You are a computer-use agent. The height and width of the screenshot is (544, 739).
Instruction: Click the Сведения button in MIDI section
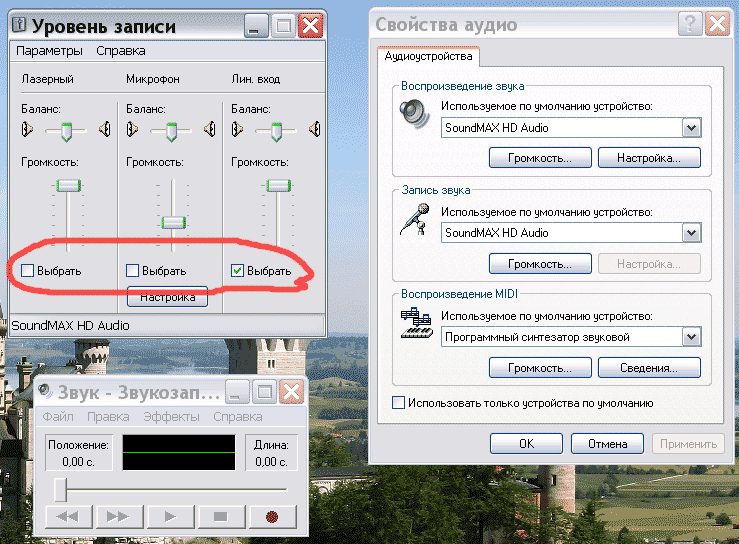point(649,369)
